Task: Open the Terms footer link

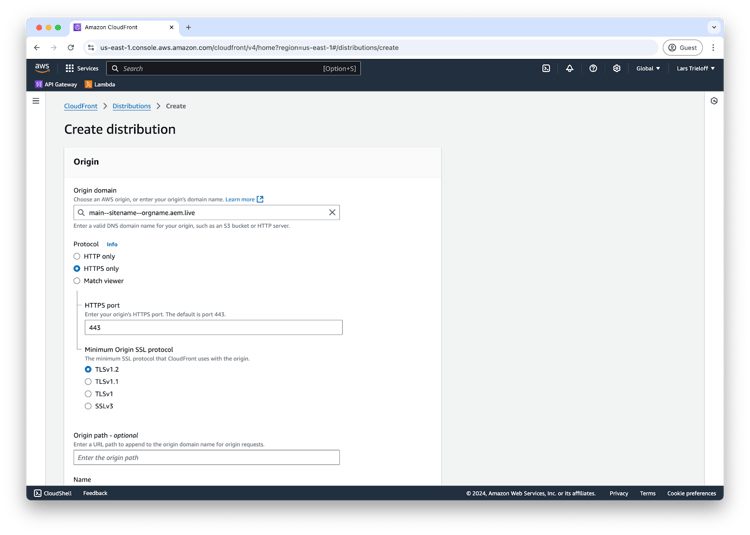Action: coord(648,493)
